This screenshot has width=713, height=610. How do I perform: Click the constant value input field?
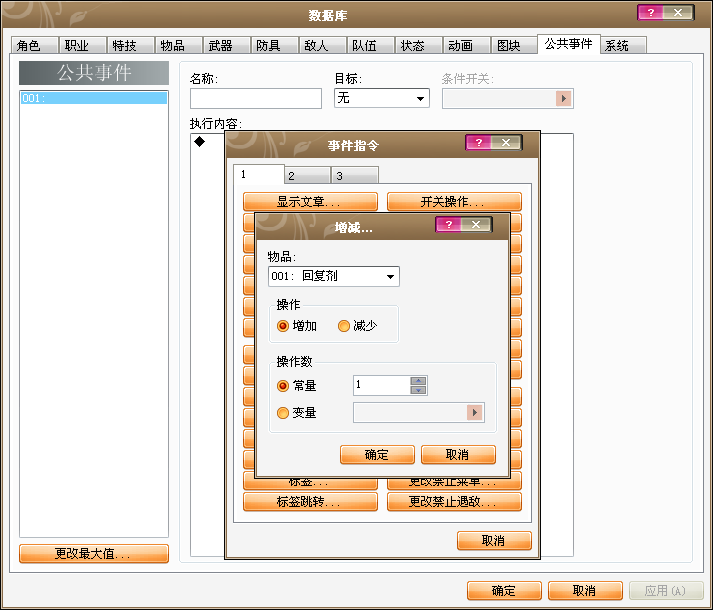382,385
